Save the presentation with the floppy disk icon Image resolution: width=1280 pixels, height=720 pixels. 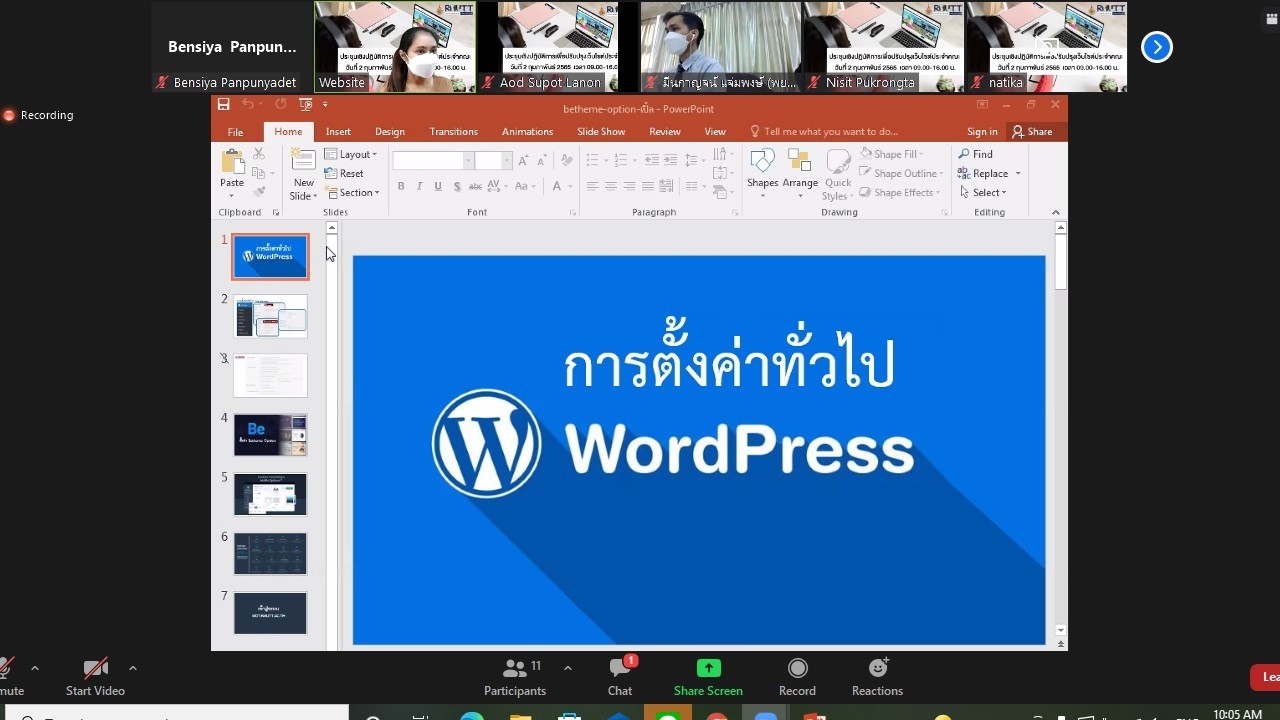[x=224, y=105]
